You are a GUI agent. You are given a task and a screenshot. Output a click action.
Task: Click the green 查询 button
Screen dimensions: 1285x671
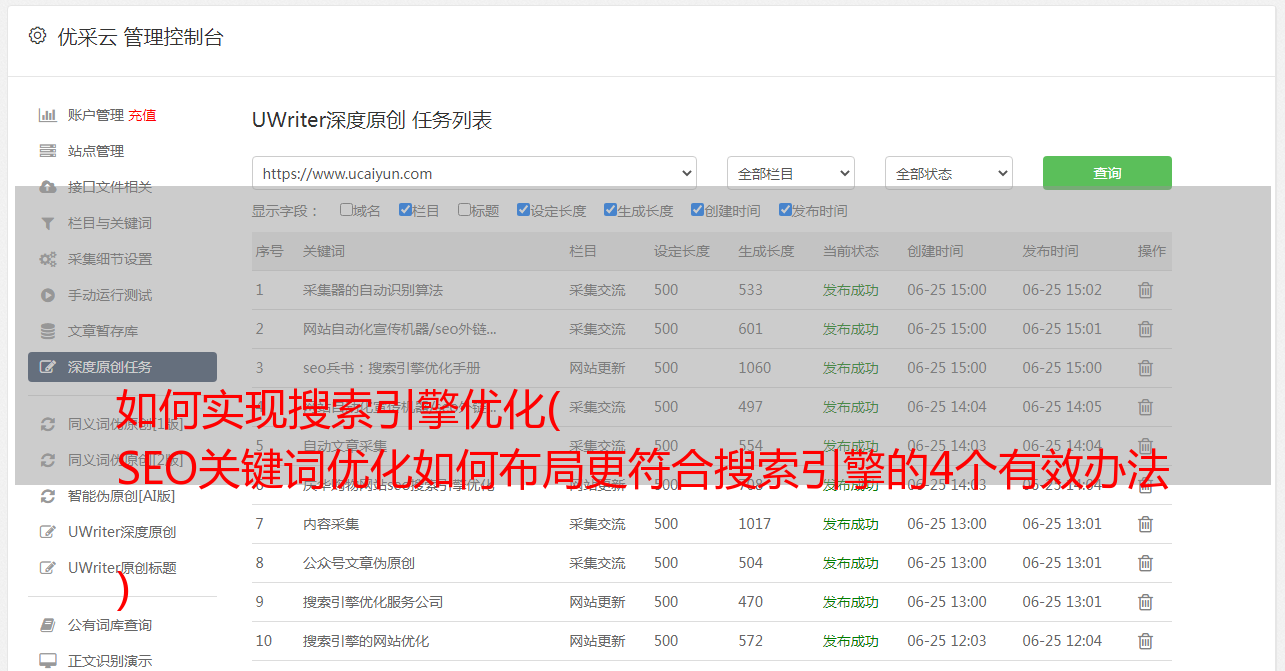pos(1106,173)
